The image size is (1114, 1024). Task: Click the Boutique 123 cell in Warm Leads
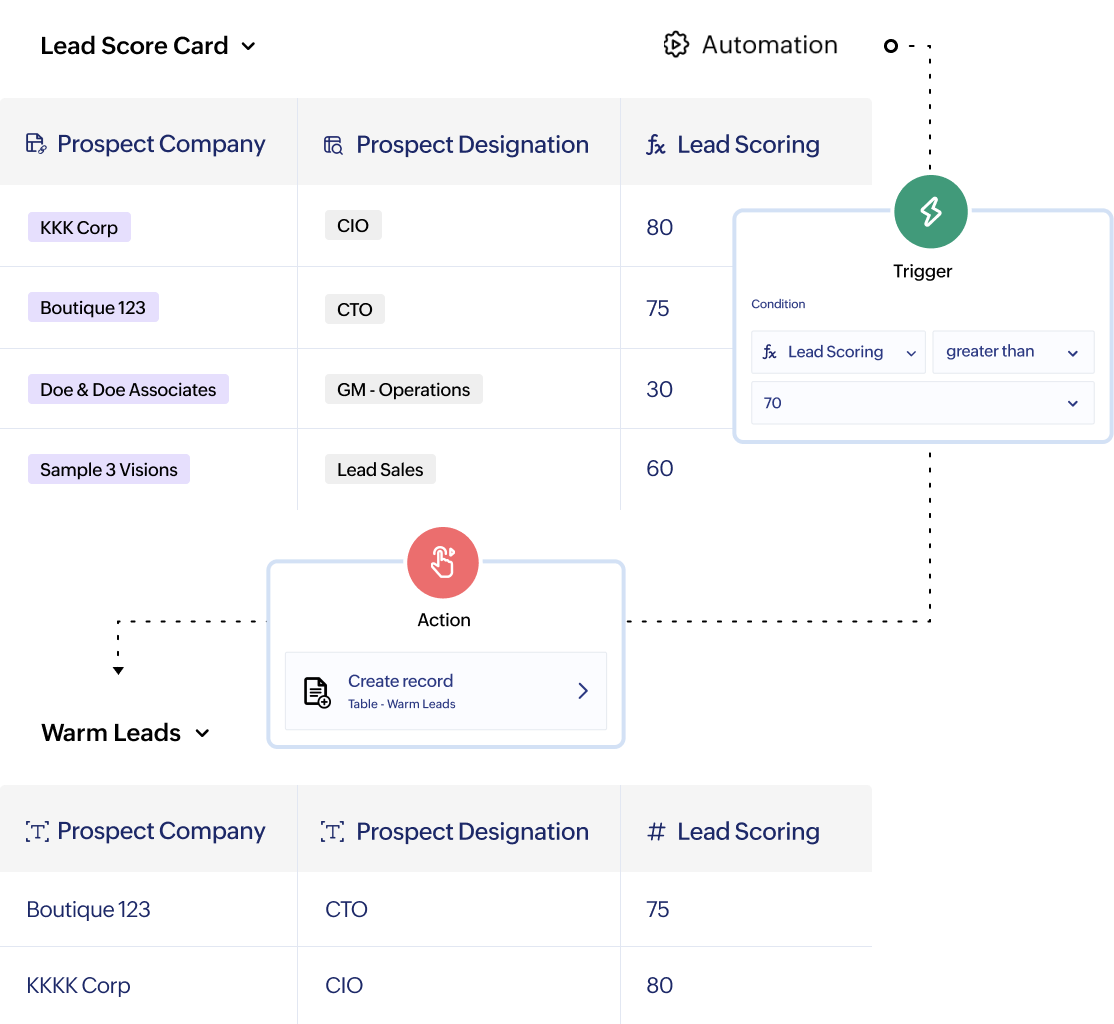(89, 909)
